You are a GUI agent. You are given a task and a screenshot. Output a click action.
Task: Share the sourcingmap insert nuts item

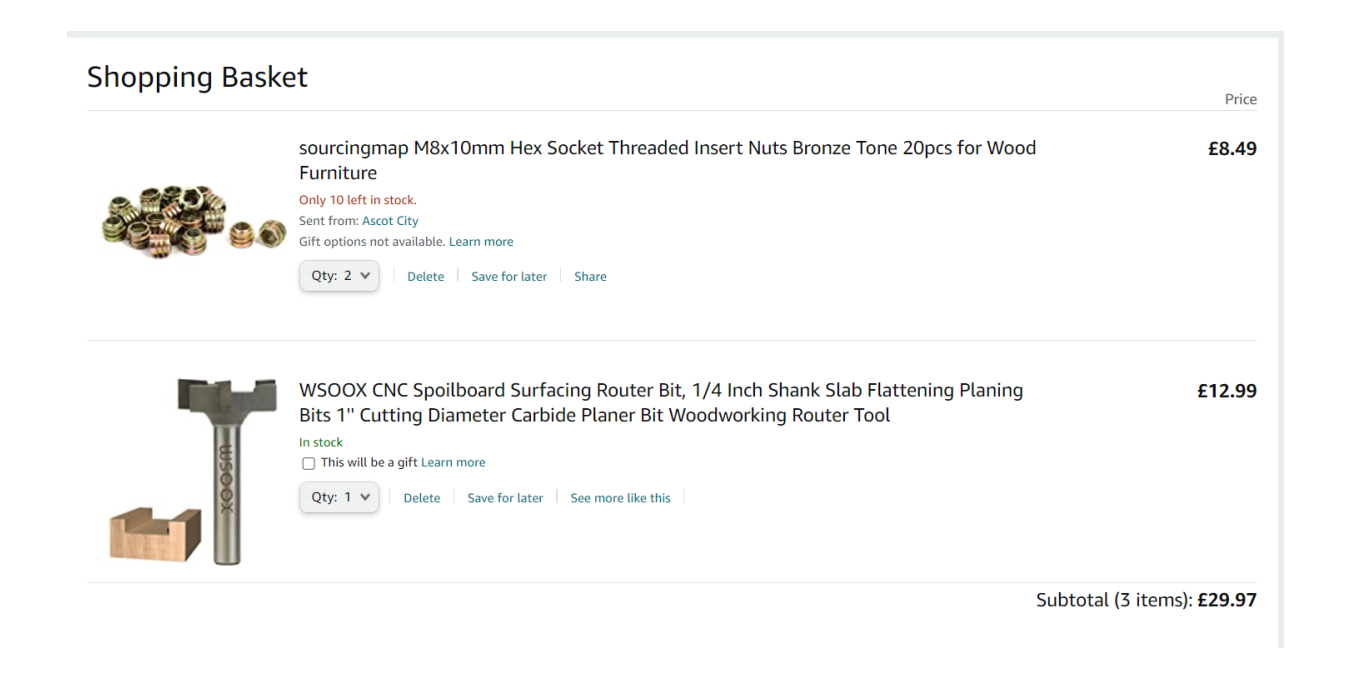point(590,277)
